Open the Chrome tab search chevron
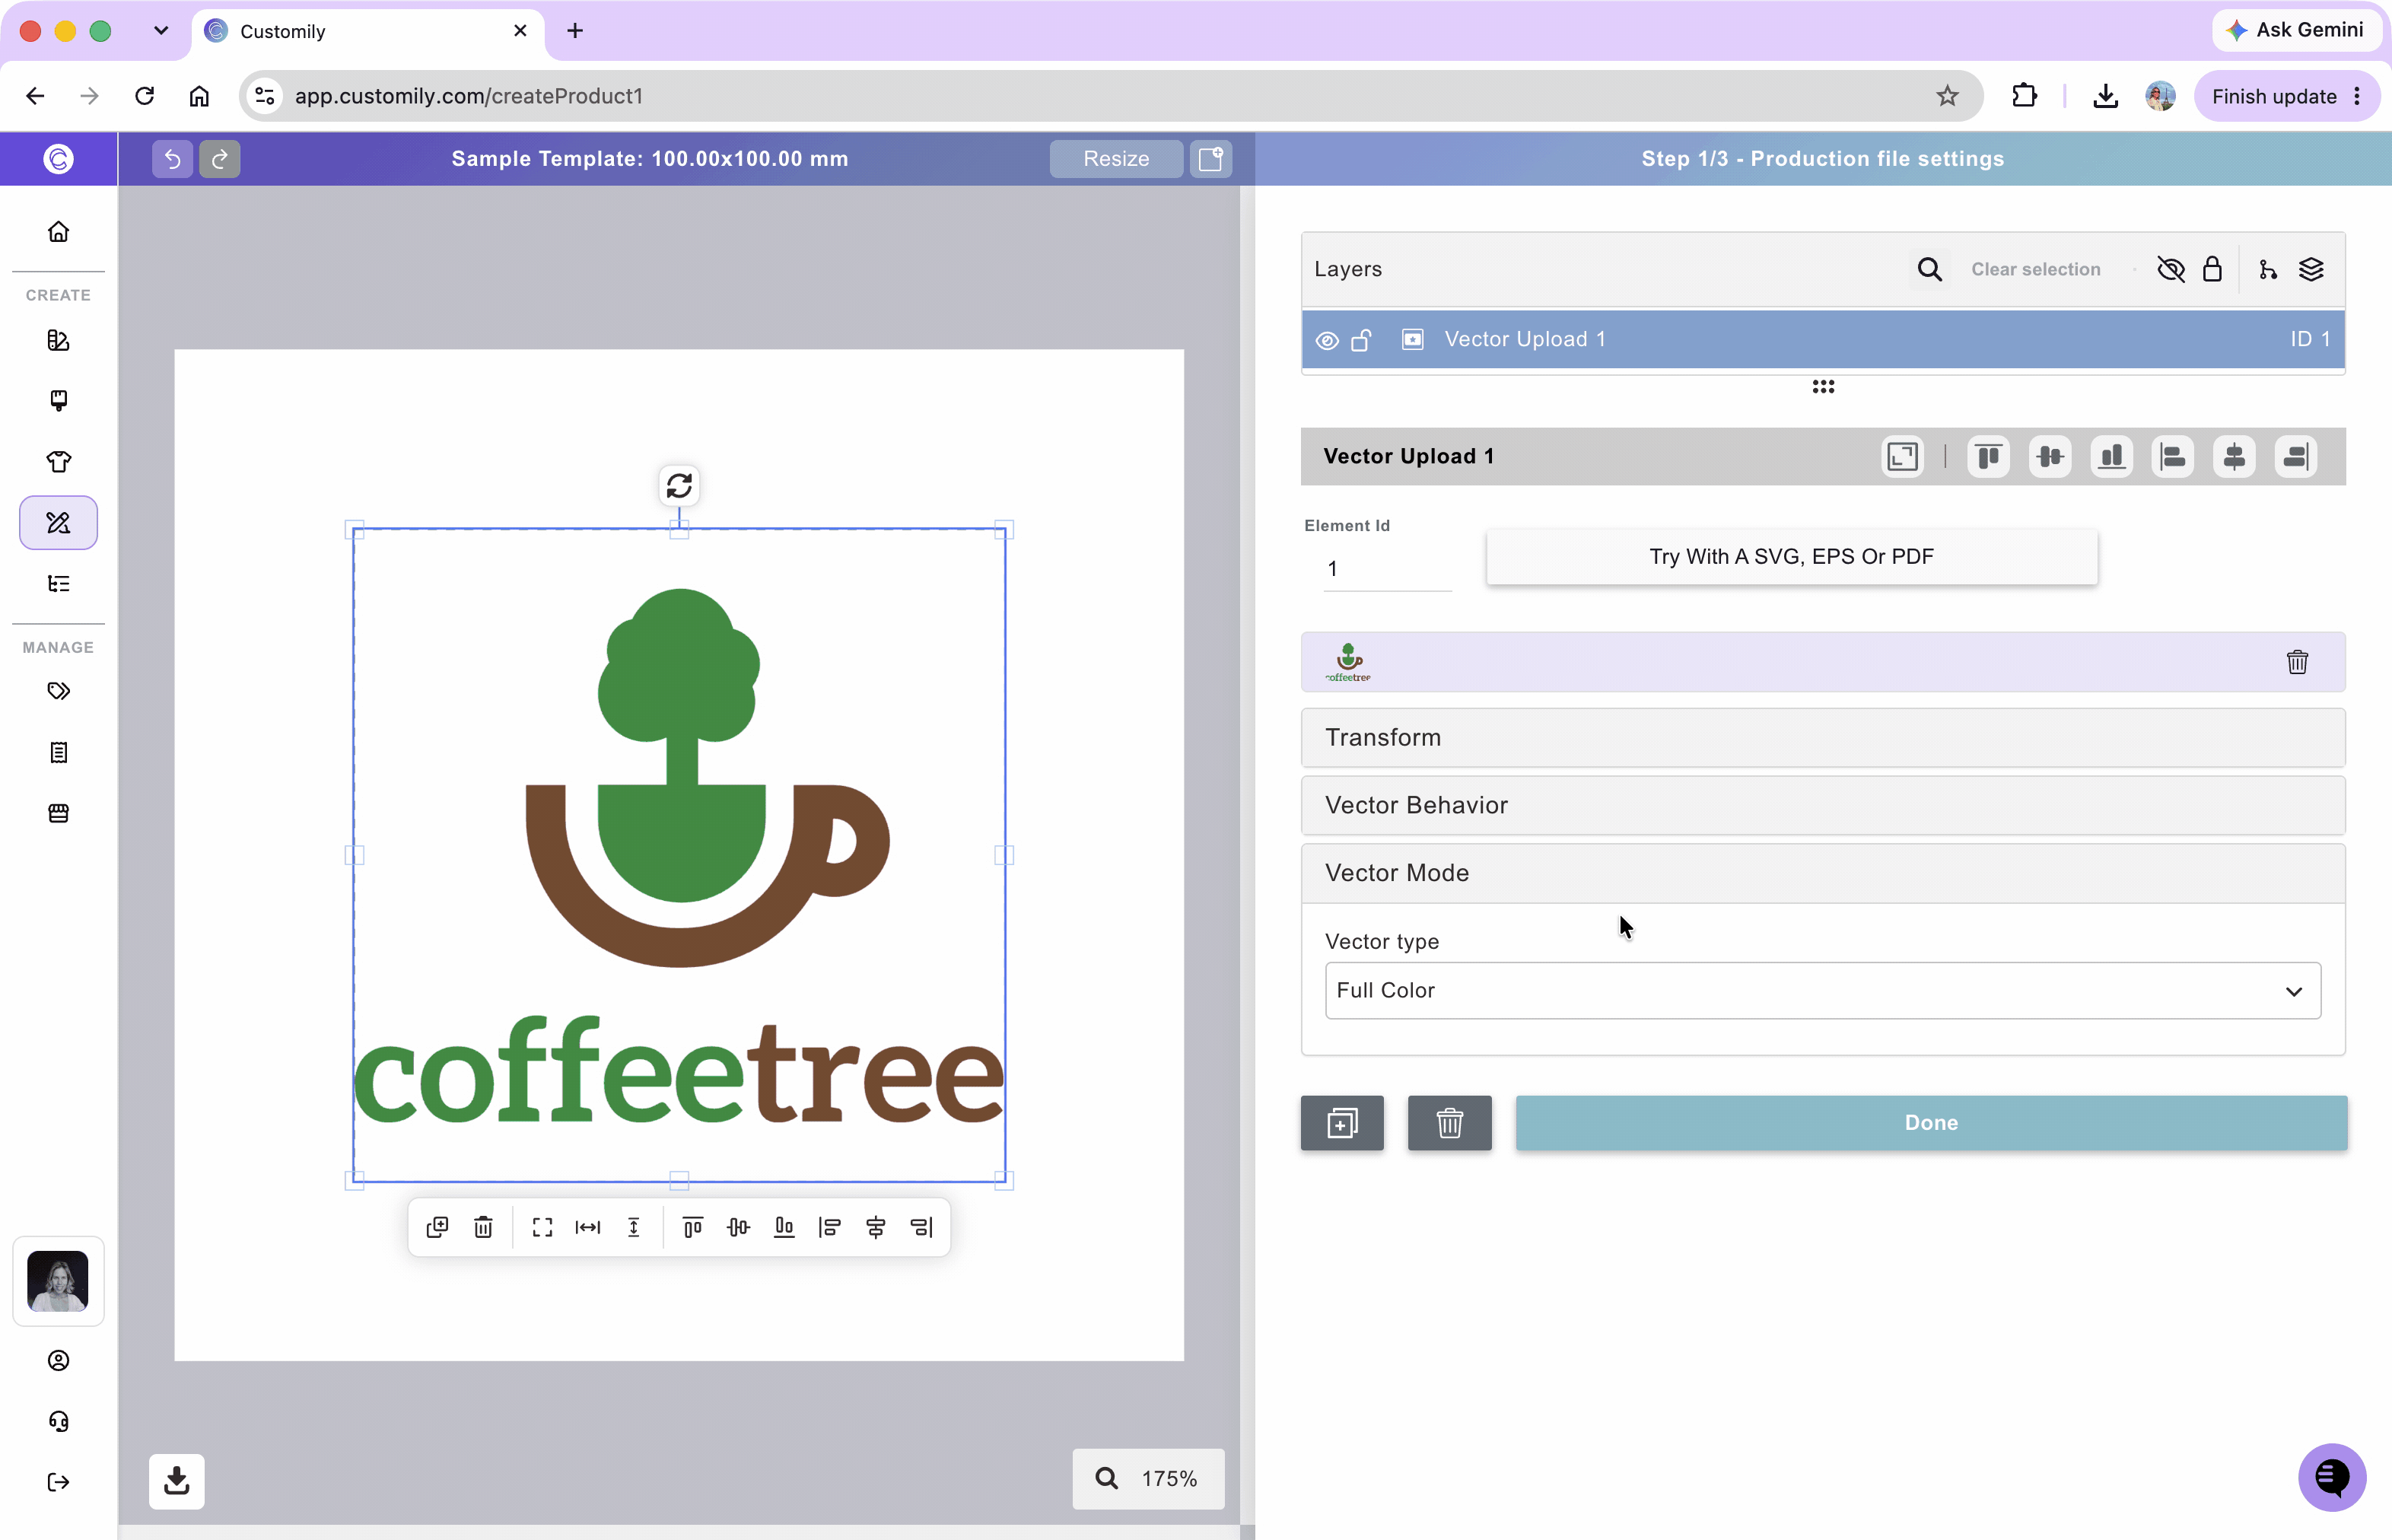 161,31
